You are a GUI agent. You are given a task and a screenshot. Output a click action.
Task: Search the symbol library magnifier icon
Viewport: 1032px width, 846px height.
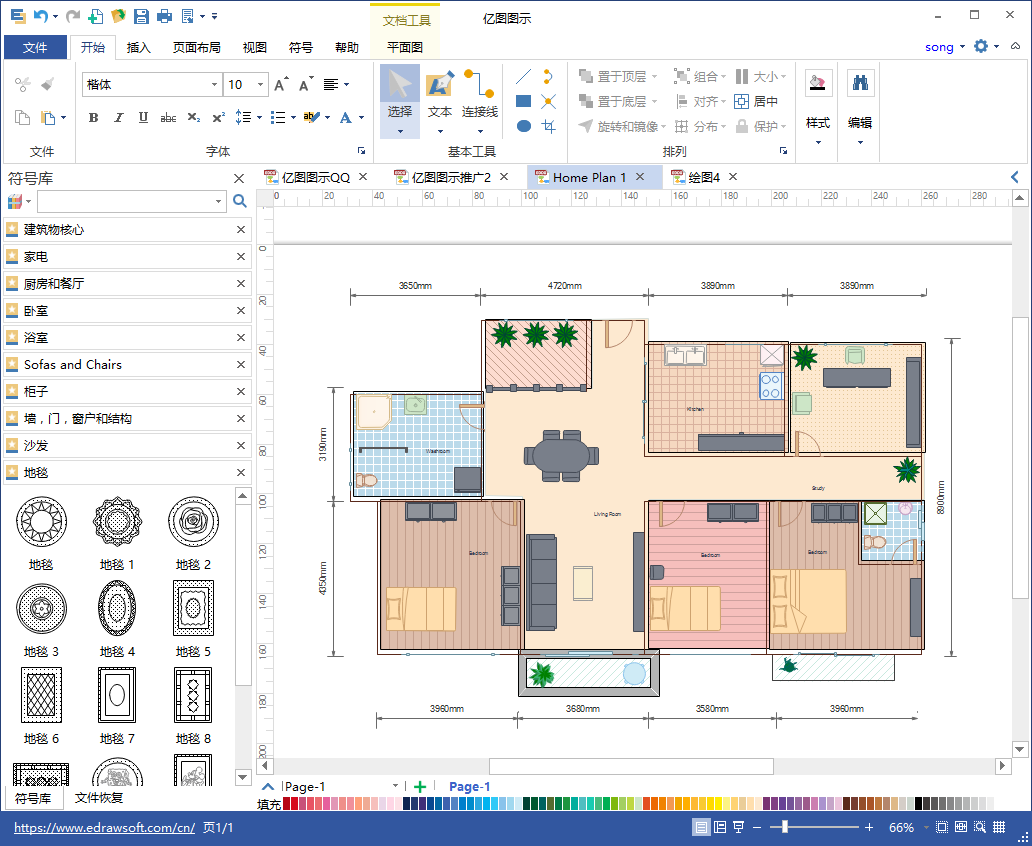240,202
